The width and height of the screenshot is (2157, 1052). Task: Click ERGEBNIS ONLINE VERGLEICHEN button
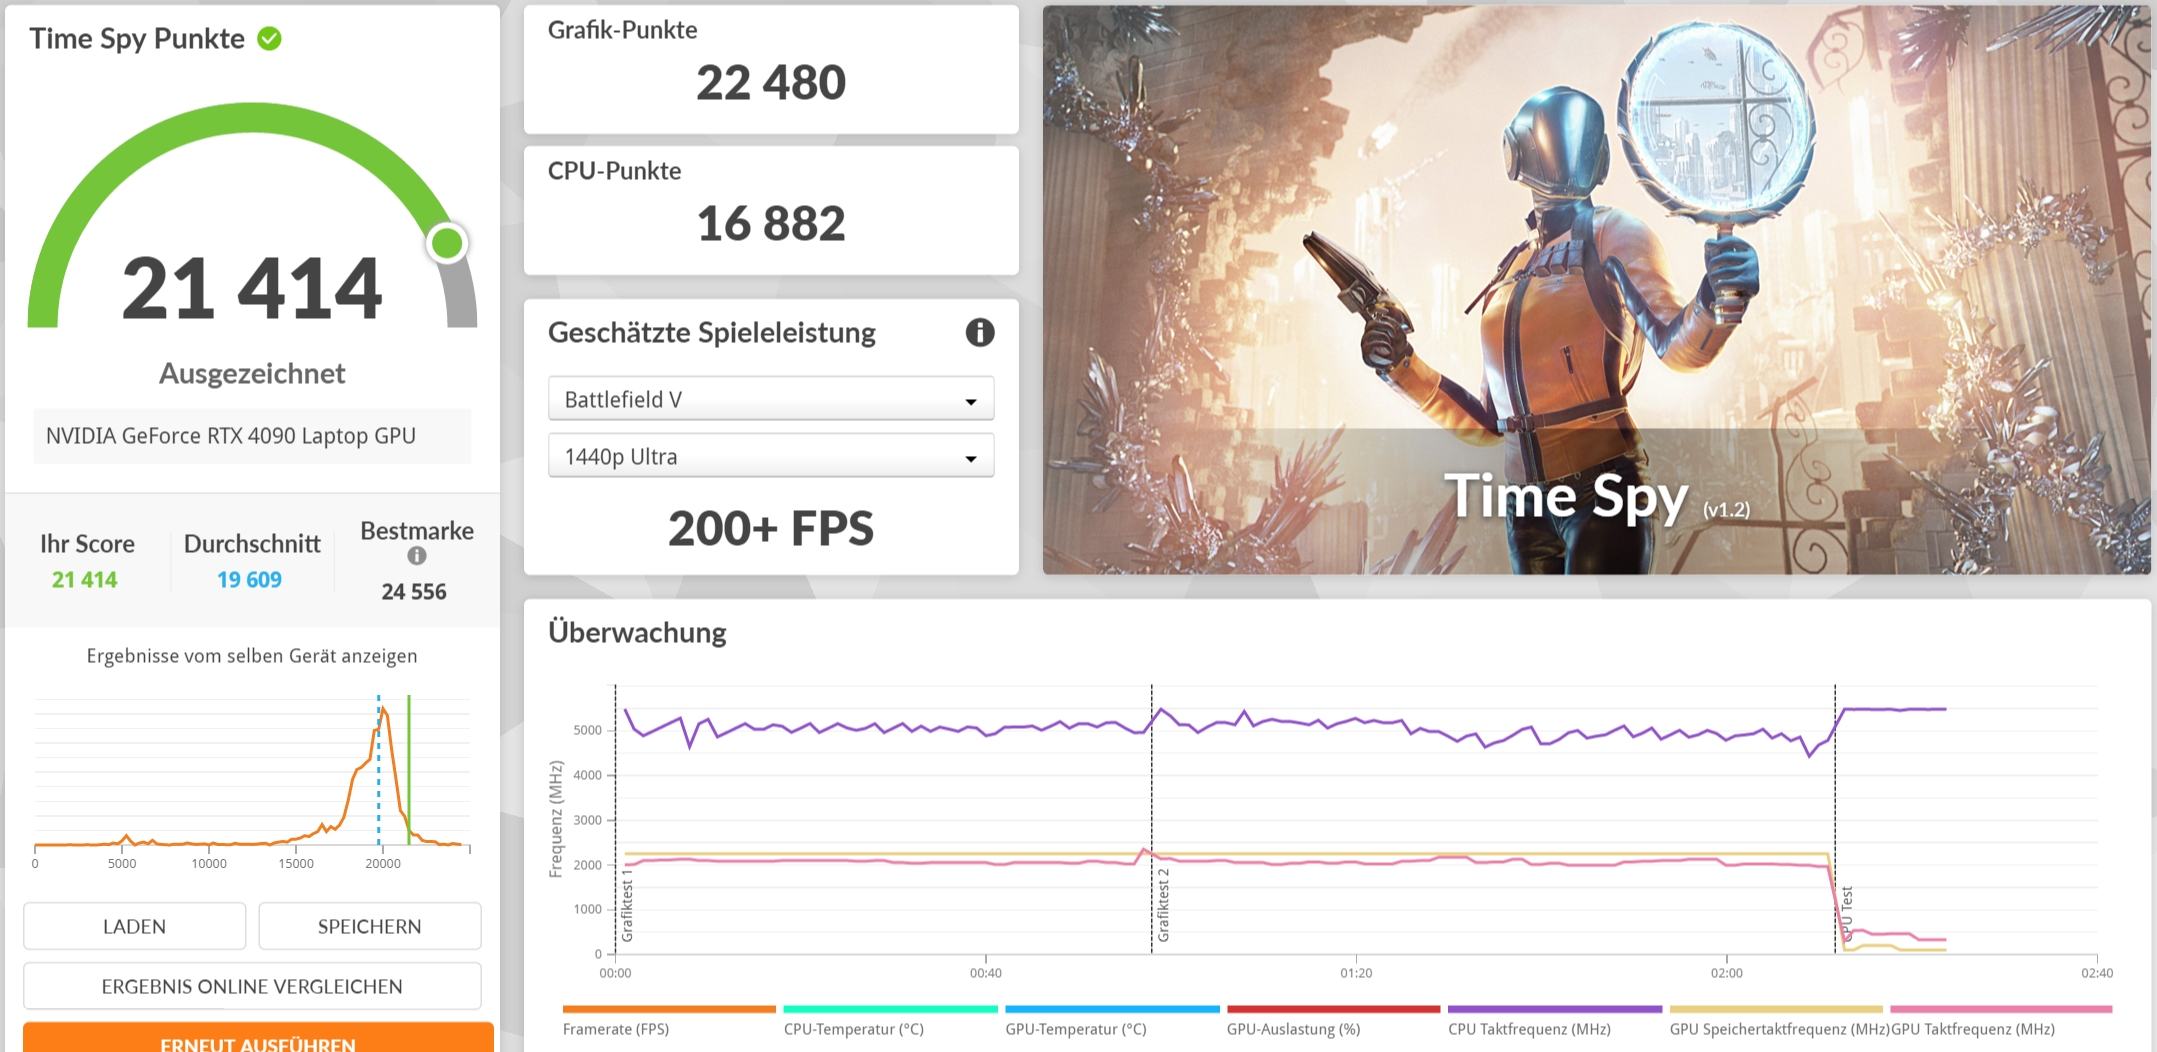point(252,986)
